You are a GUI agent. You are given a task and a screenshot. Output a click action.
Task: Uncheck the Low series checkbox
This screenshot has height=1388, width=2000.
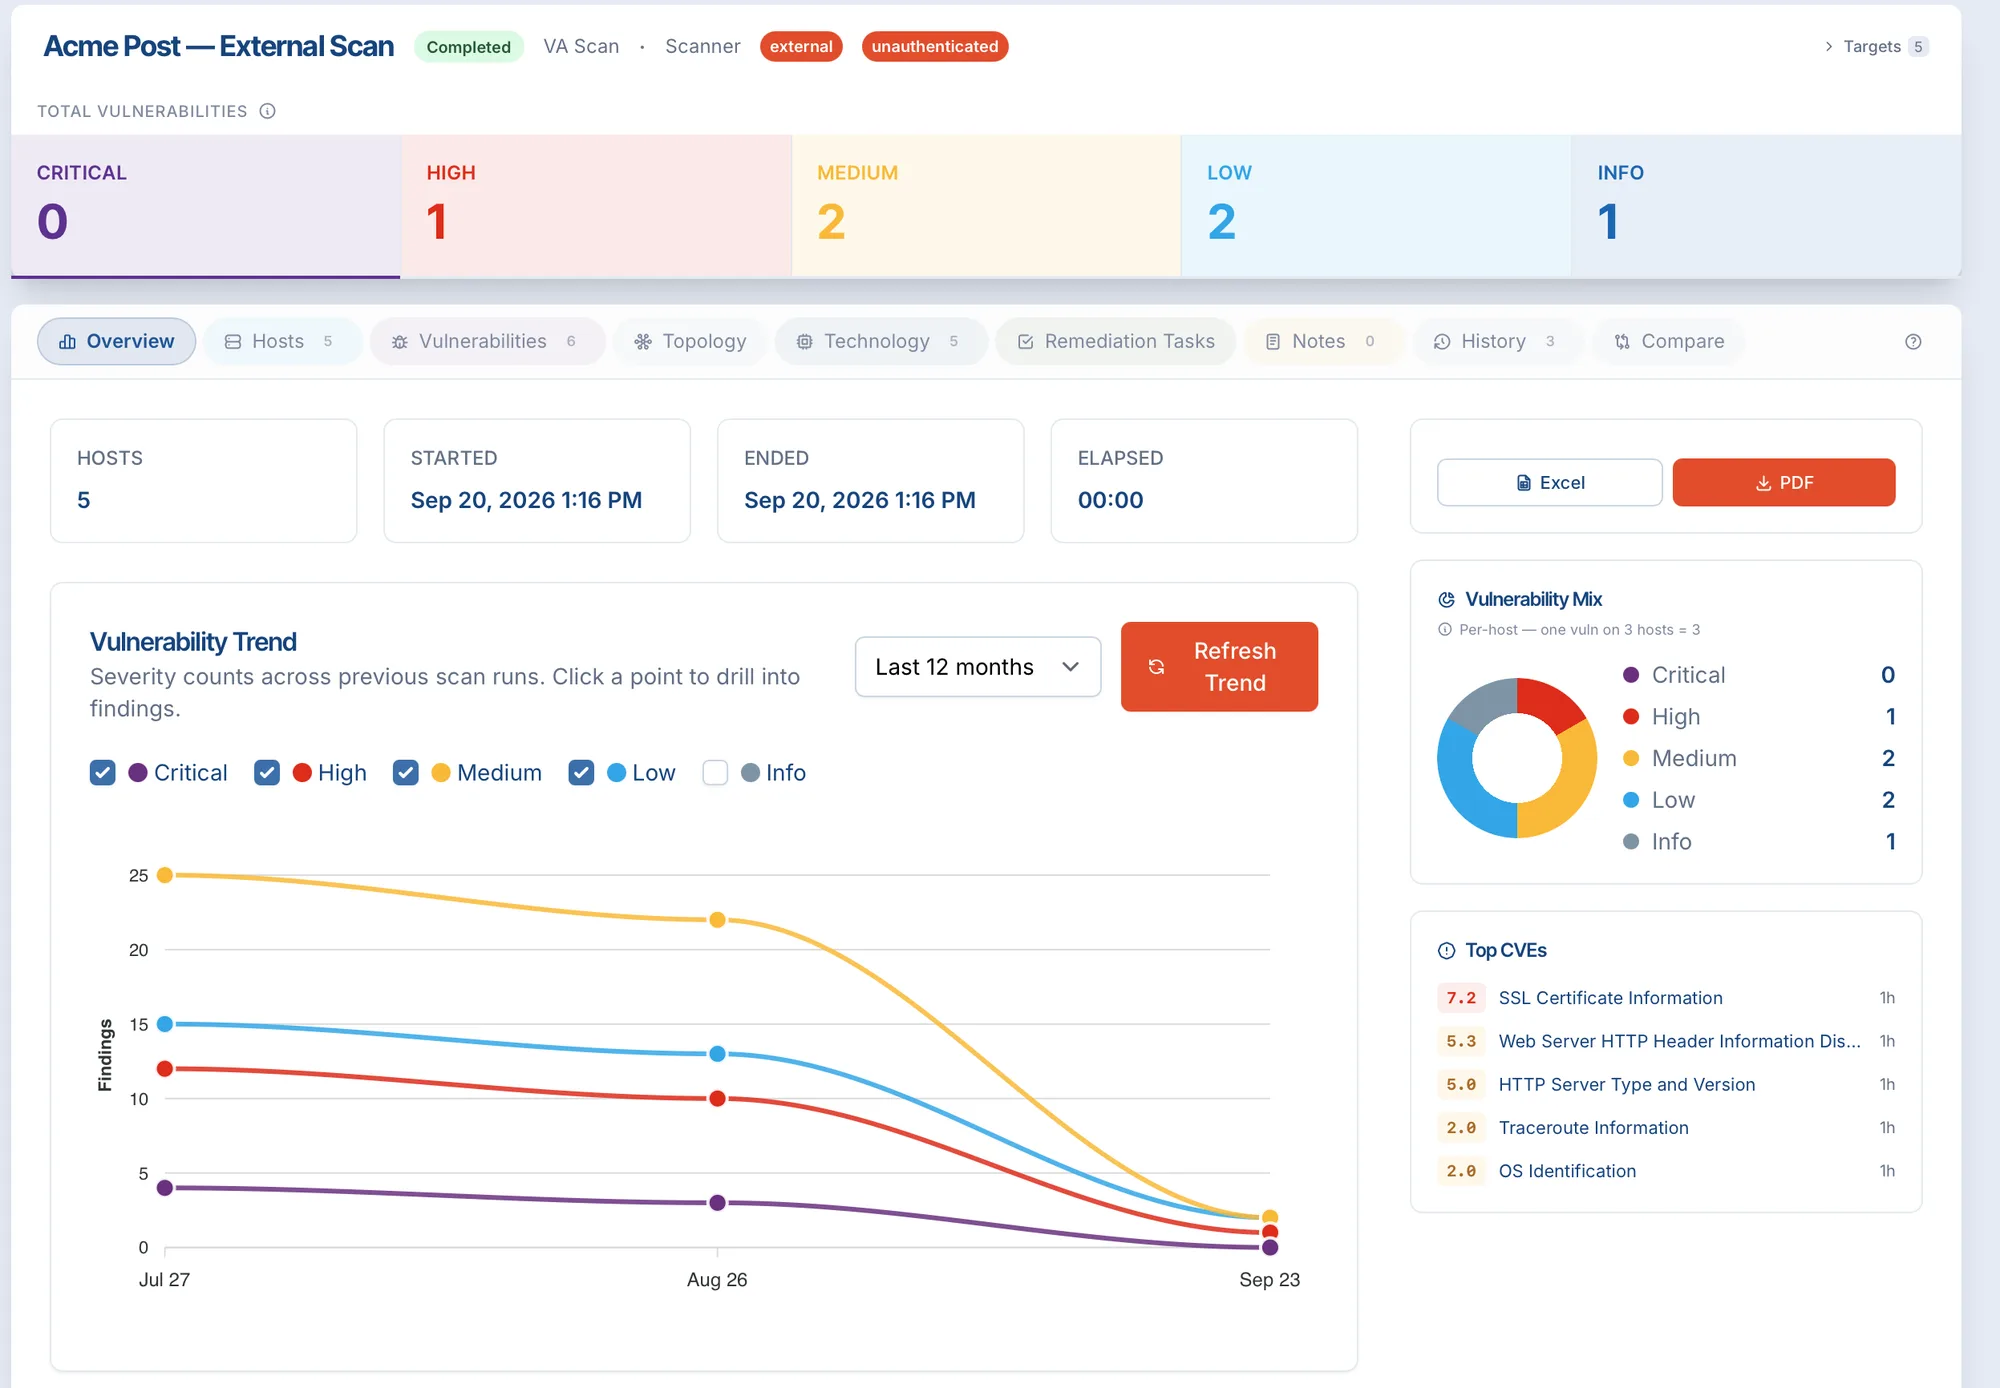(x=581, y=773)
